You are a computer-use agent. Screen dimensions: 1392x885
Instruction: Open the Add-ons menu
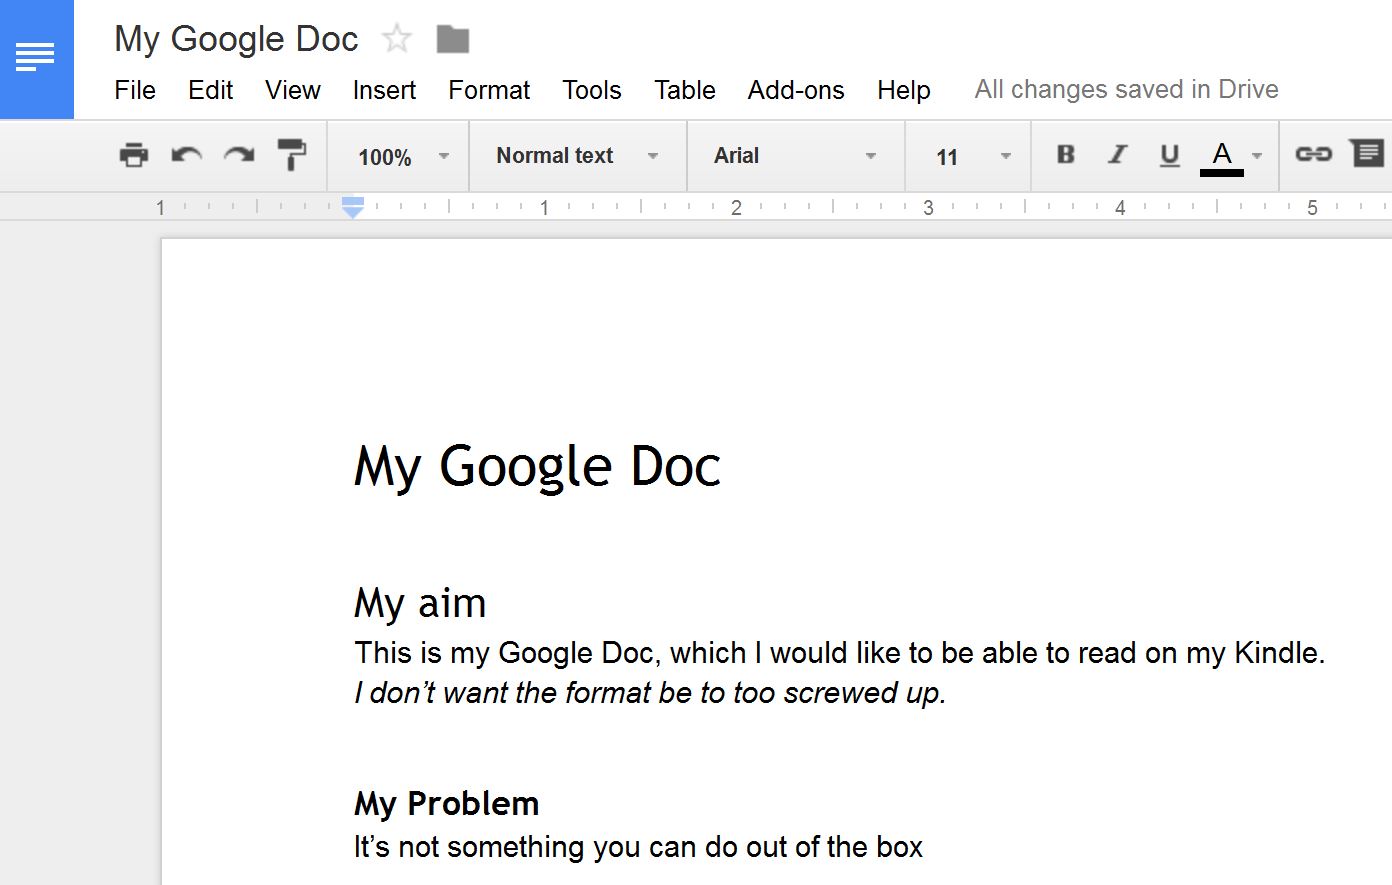pos(796,90)
